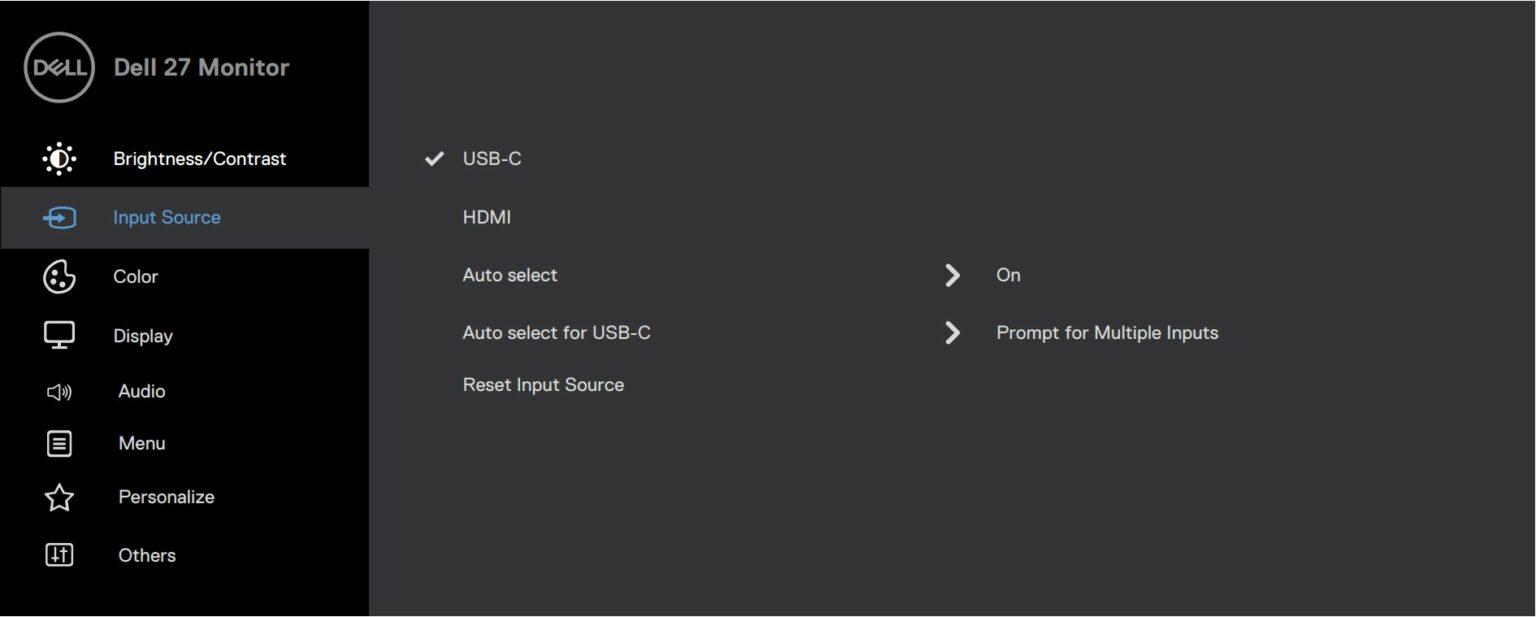Click the checkmark beside USB-C
This screenshot has width=1536, height=617.
432,158
